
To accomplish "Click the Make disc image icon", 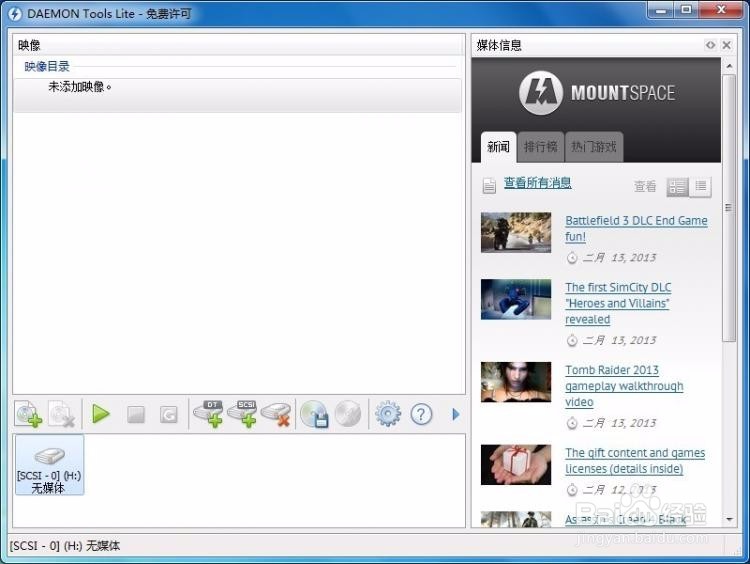I will pos(314,414).
